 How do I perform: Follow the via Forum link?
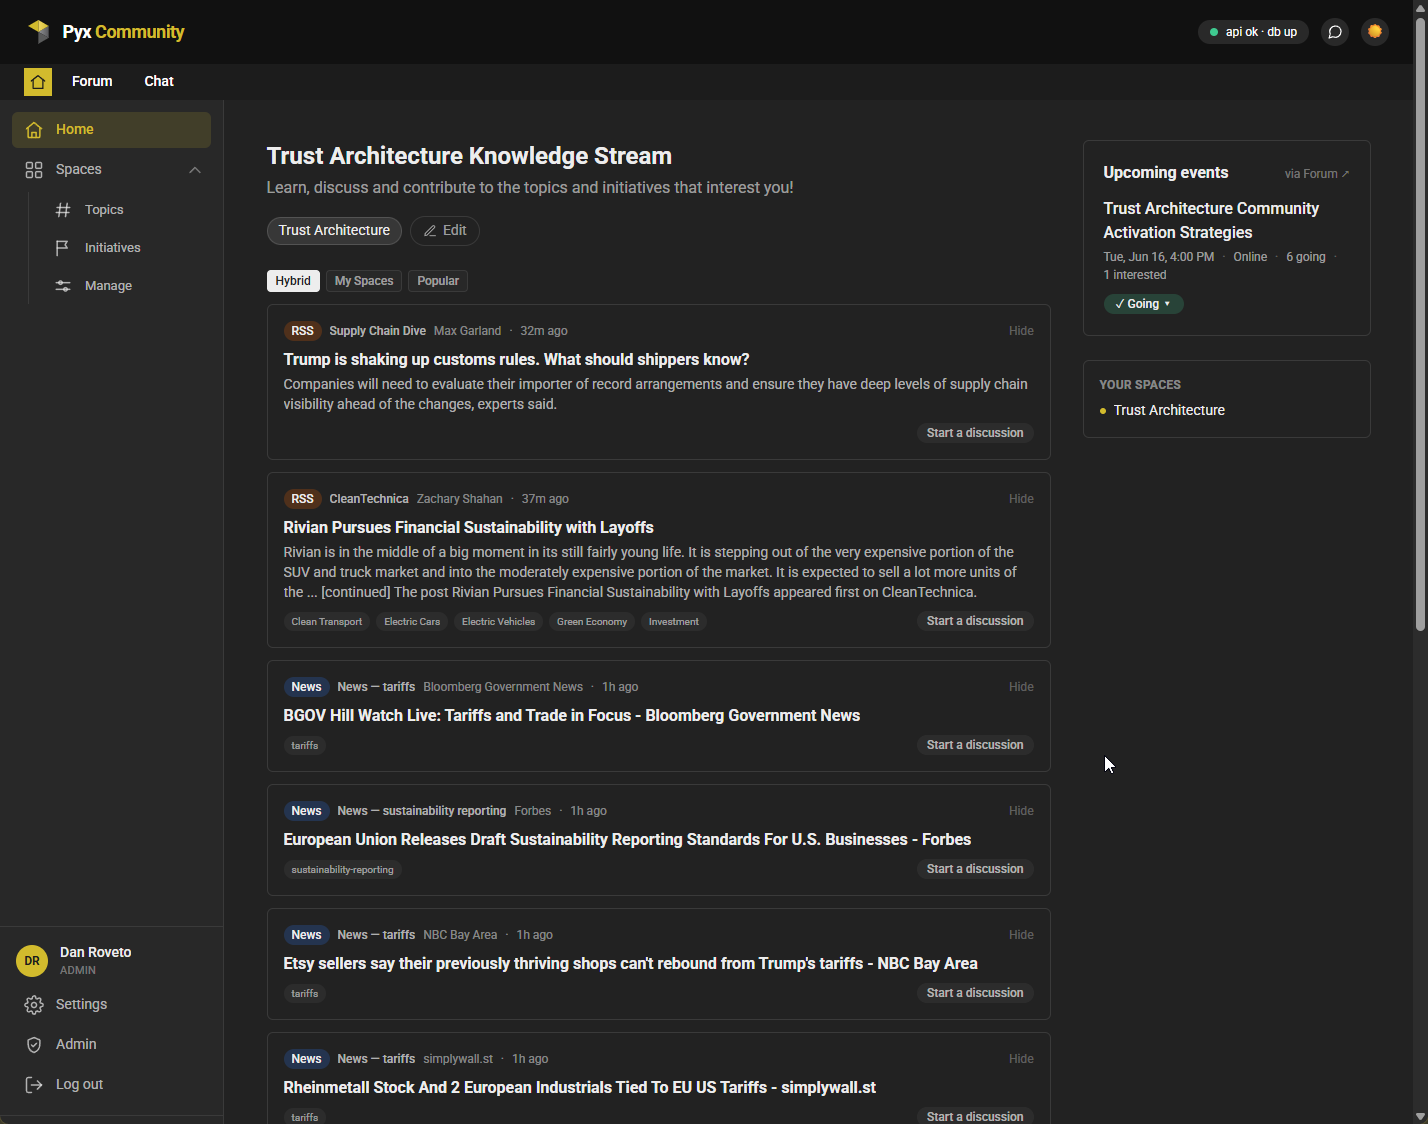coord(1316,174)
